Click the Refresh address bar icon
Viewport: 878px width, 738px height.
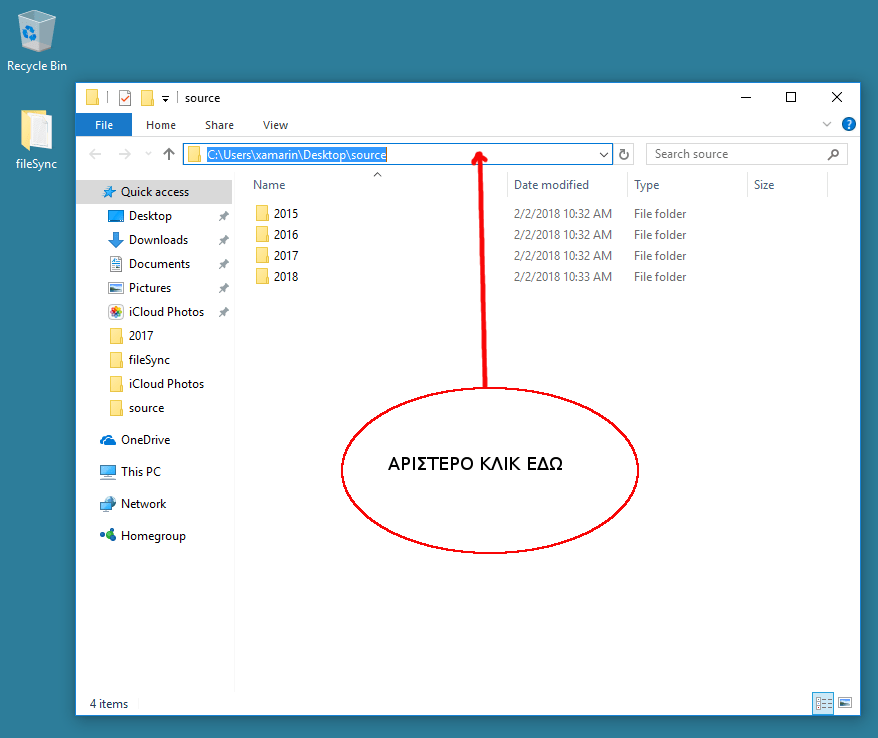[x=623, y=153]
